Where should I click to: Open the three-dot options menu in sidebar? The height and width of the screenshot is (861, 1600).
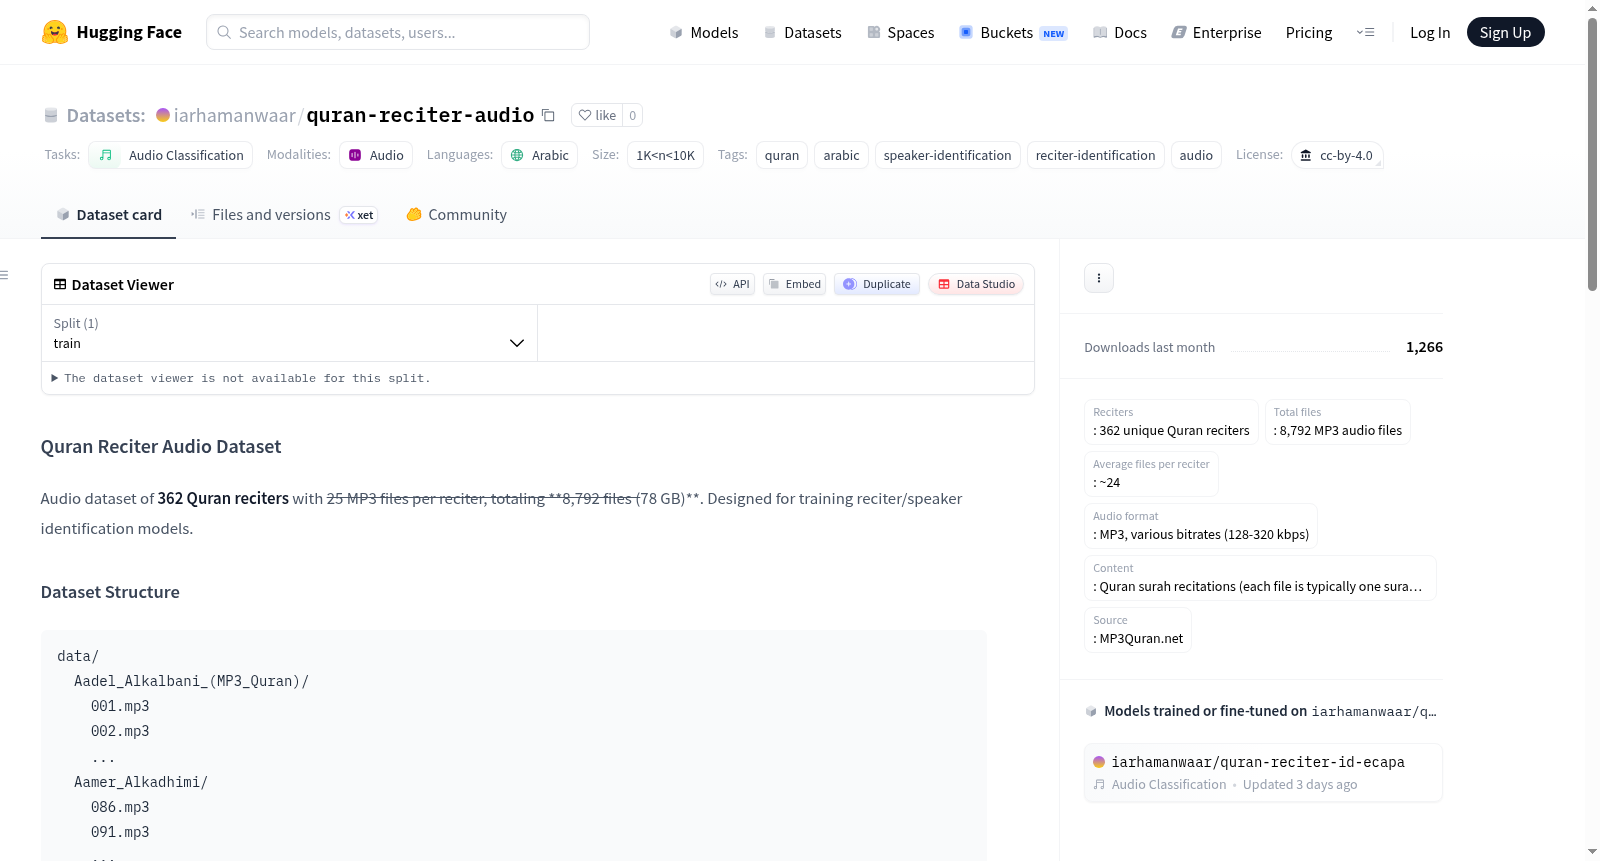click(1099, 278)
